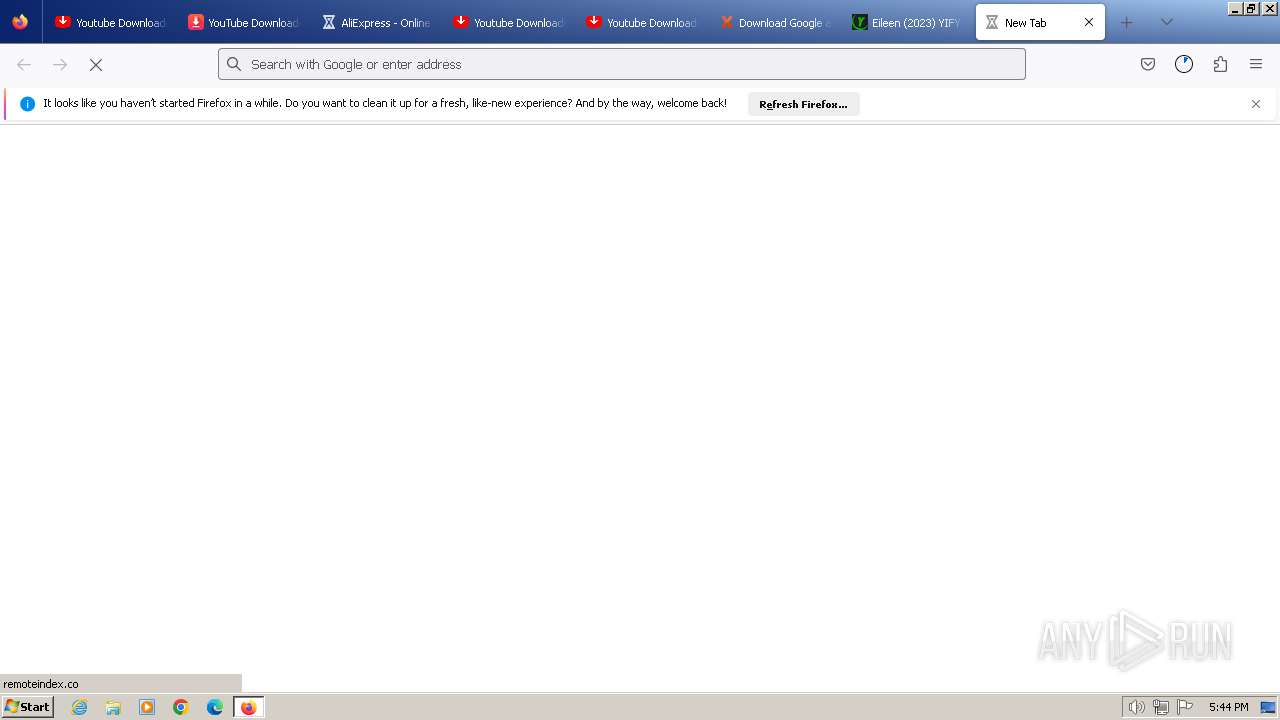
Task: Save page to Pocket
Action: (x=1148, y=64)
